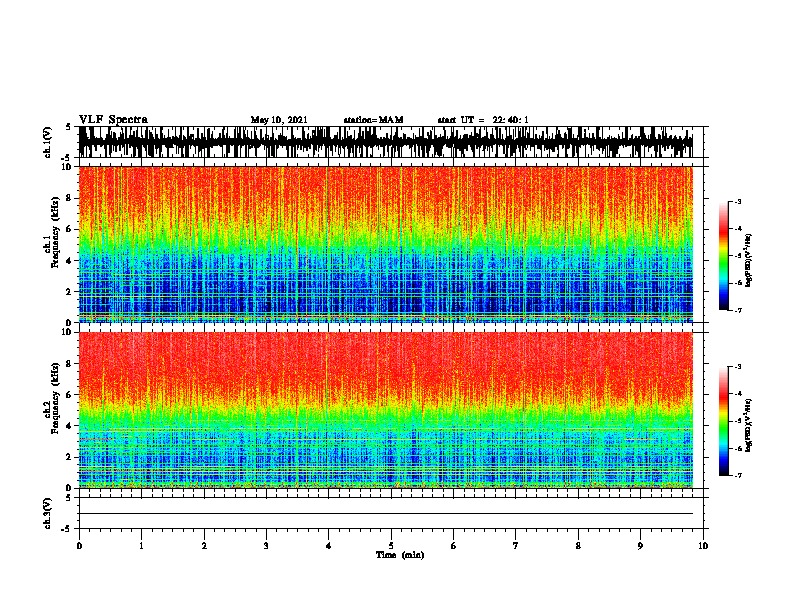Click the "-7" tick on ch.1 colorbar
Viewport: 792px width, 612px height.
click(738, 310)
